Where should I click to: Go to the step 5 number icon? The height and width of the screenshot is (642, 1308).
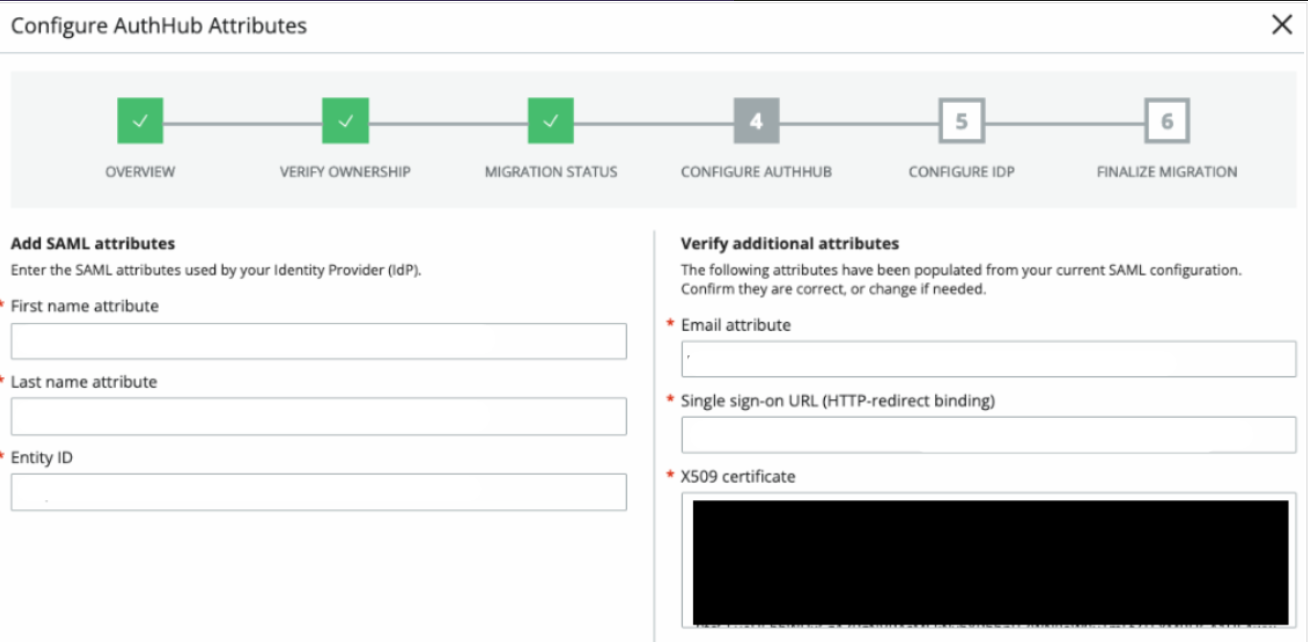[x=961, y=121]
